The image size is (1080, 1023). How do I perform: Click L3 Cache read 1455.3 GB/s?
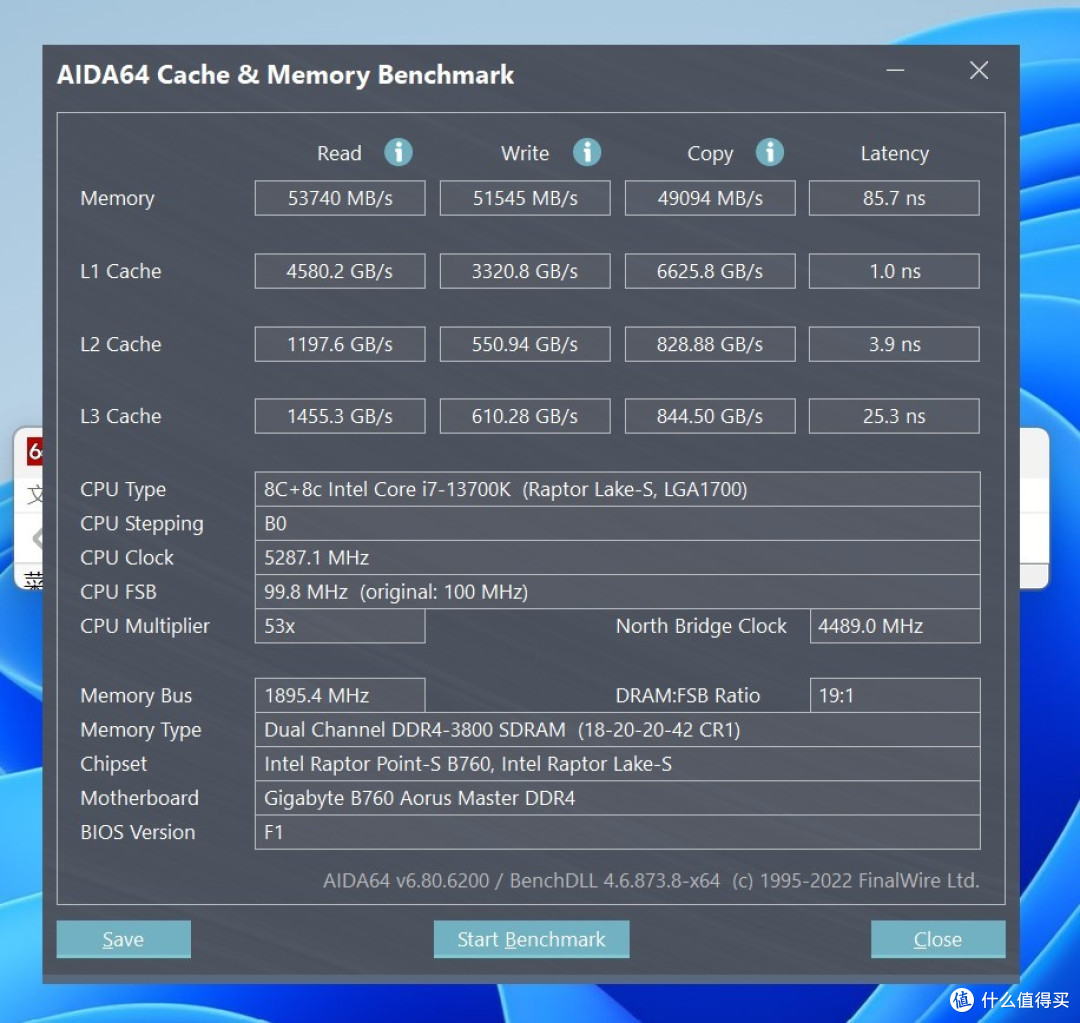click(340, 416)
